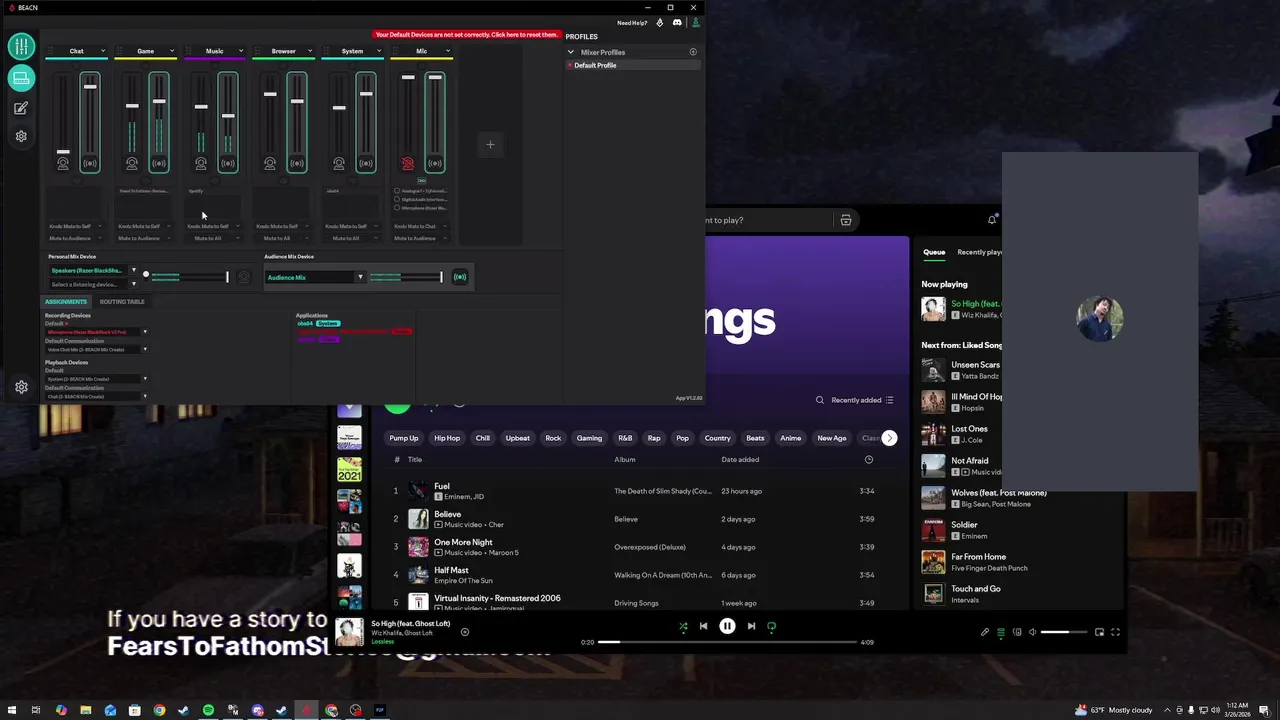
Task: Toggle shuffle in Spotify player
Action: pyautogui.click(x=683, y=626)
